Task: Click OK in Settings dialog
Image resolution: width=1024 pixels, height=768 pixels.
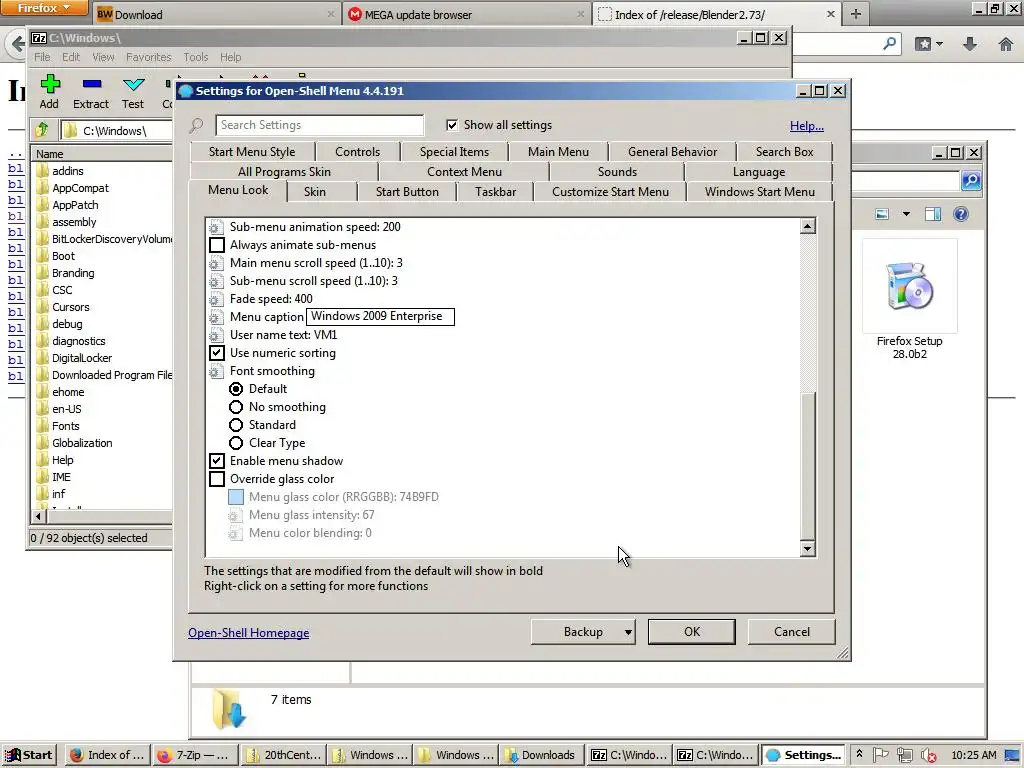Action: pos(692,632)
